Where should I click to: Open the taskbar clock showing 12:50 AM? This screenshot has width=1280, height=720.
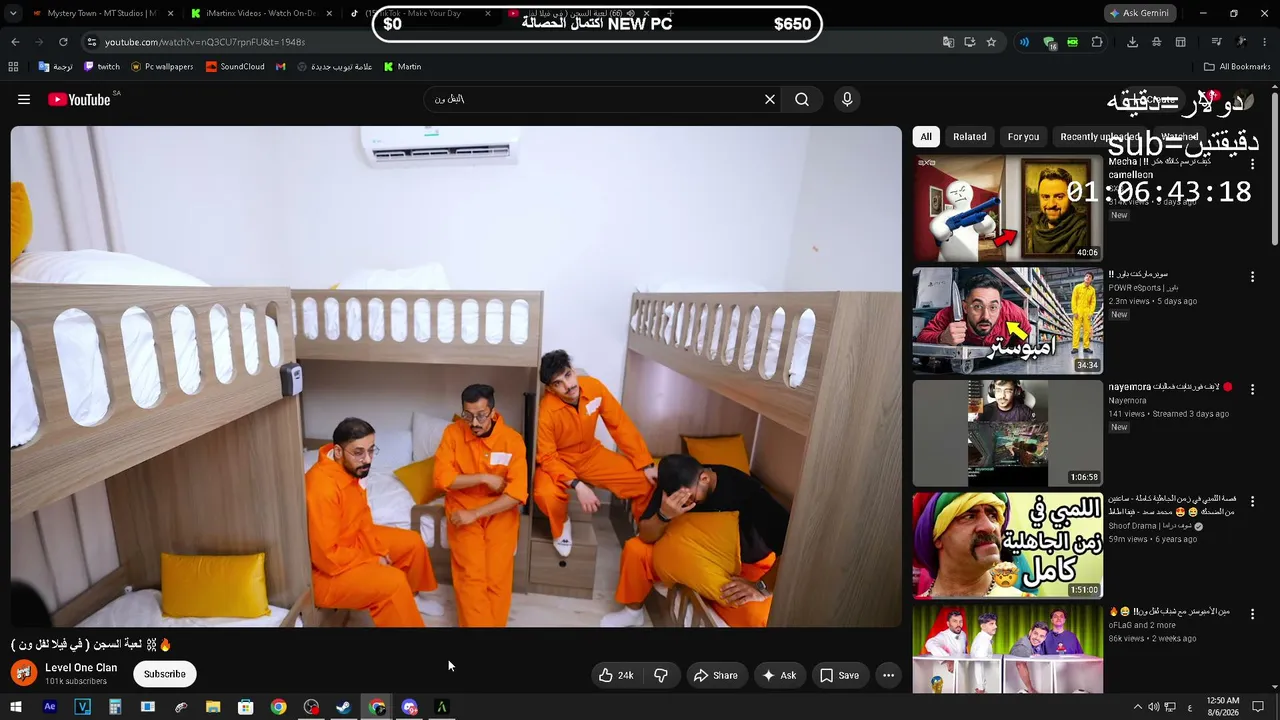tap(1223, 707)
